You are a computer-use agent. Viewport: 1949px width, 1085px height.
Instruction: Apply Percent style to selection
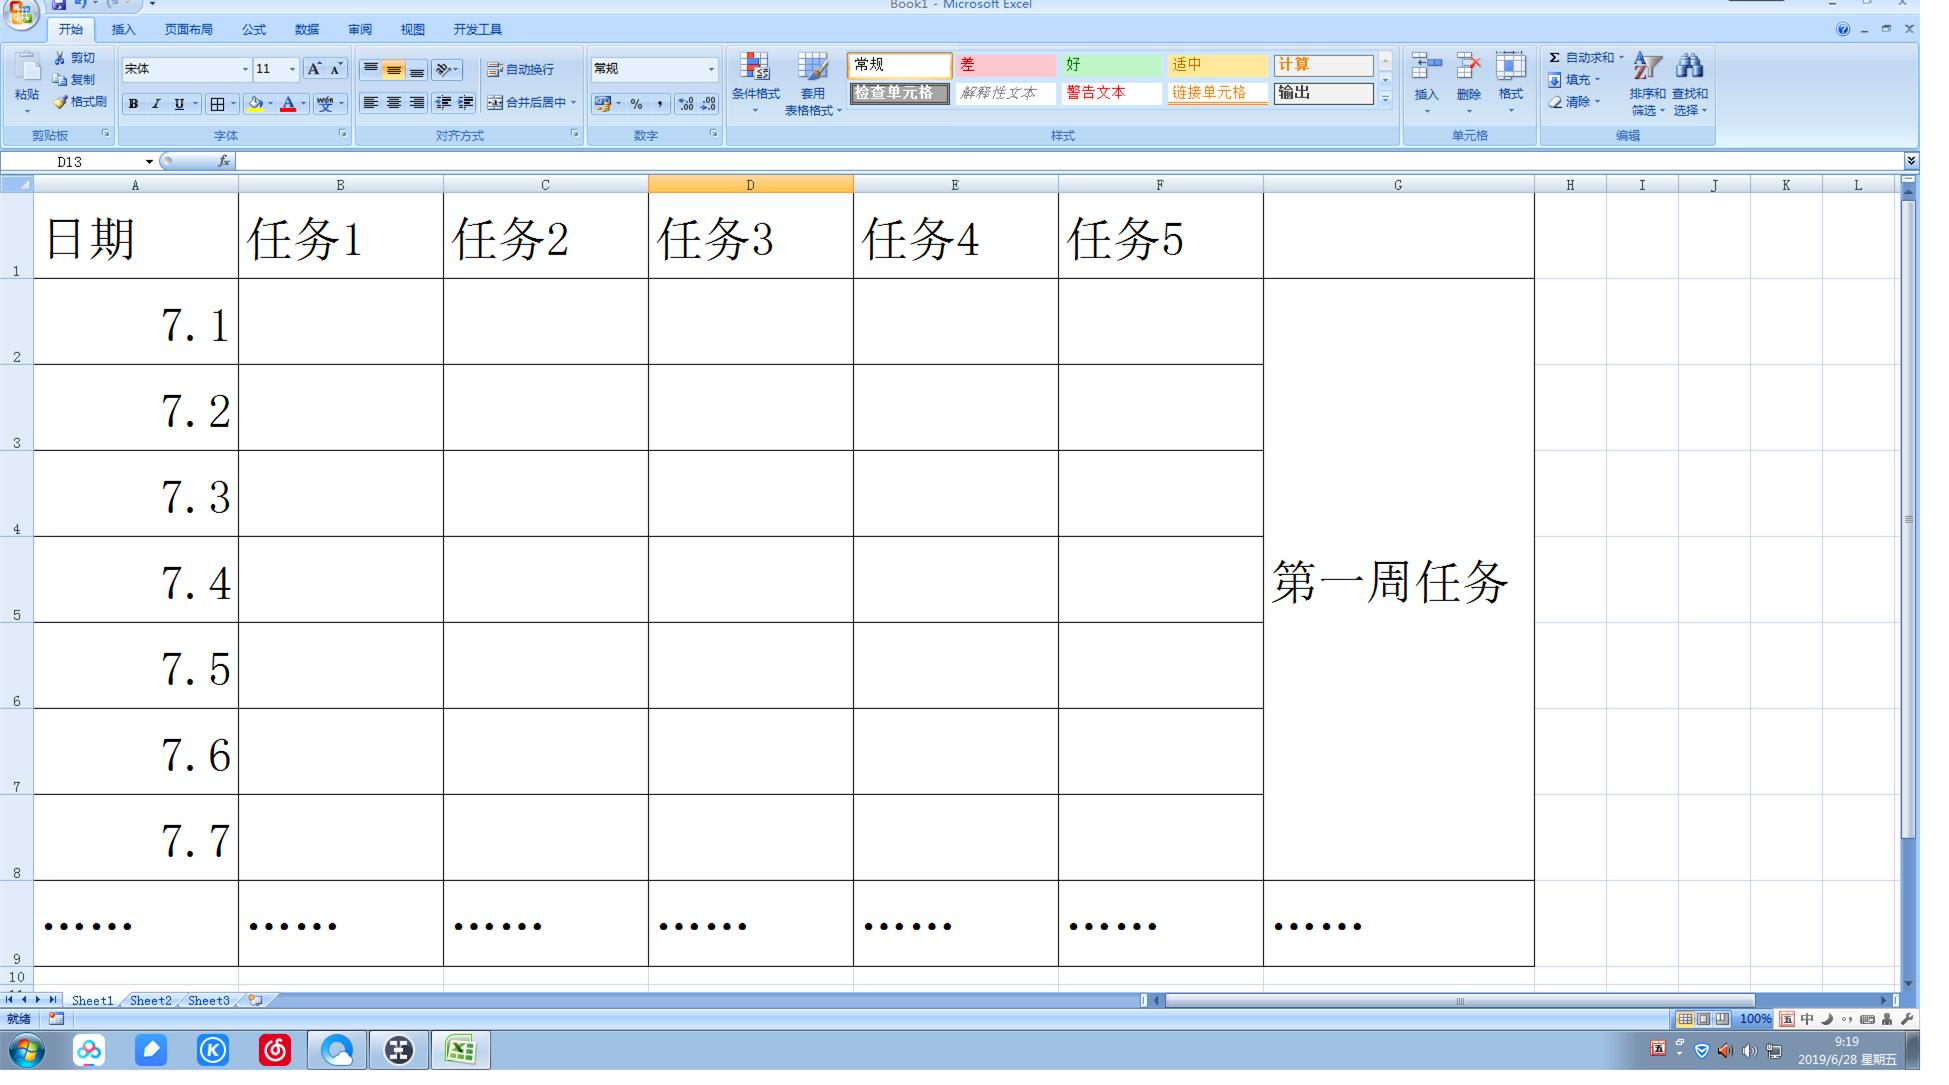coord(637,102)
